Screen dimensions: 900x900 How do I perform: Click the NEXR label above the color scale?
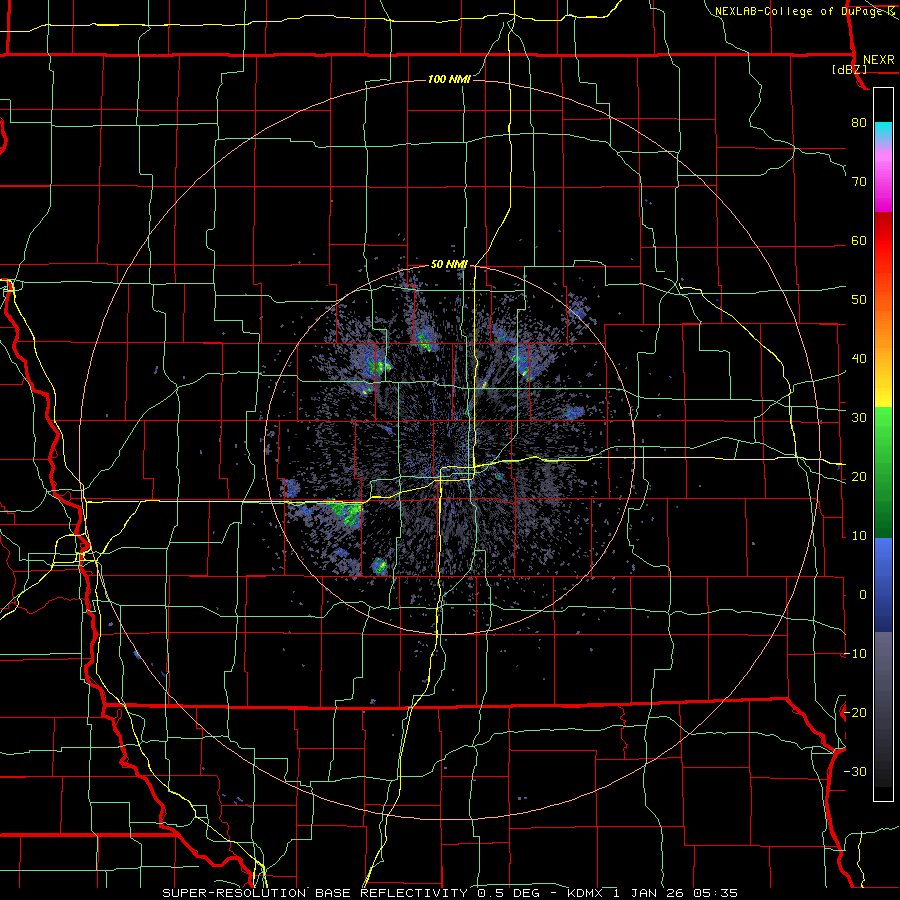pyautogui.click(x=878, y=60)
